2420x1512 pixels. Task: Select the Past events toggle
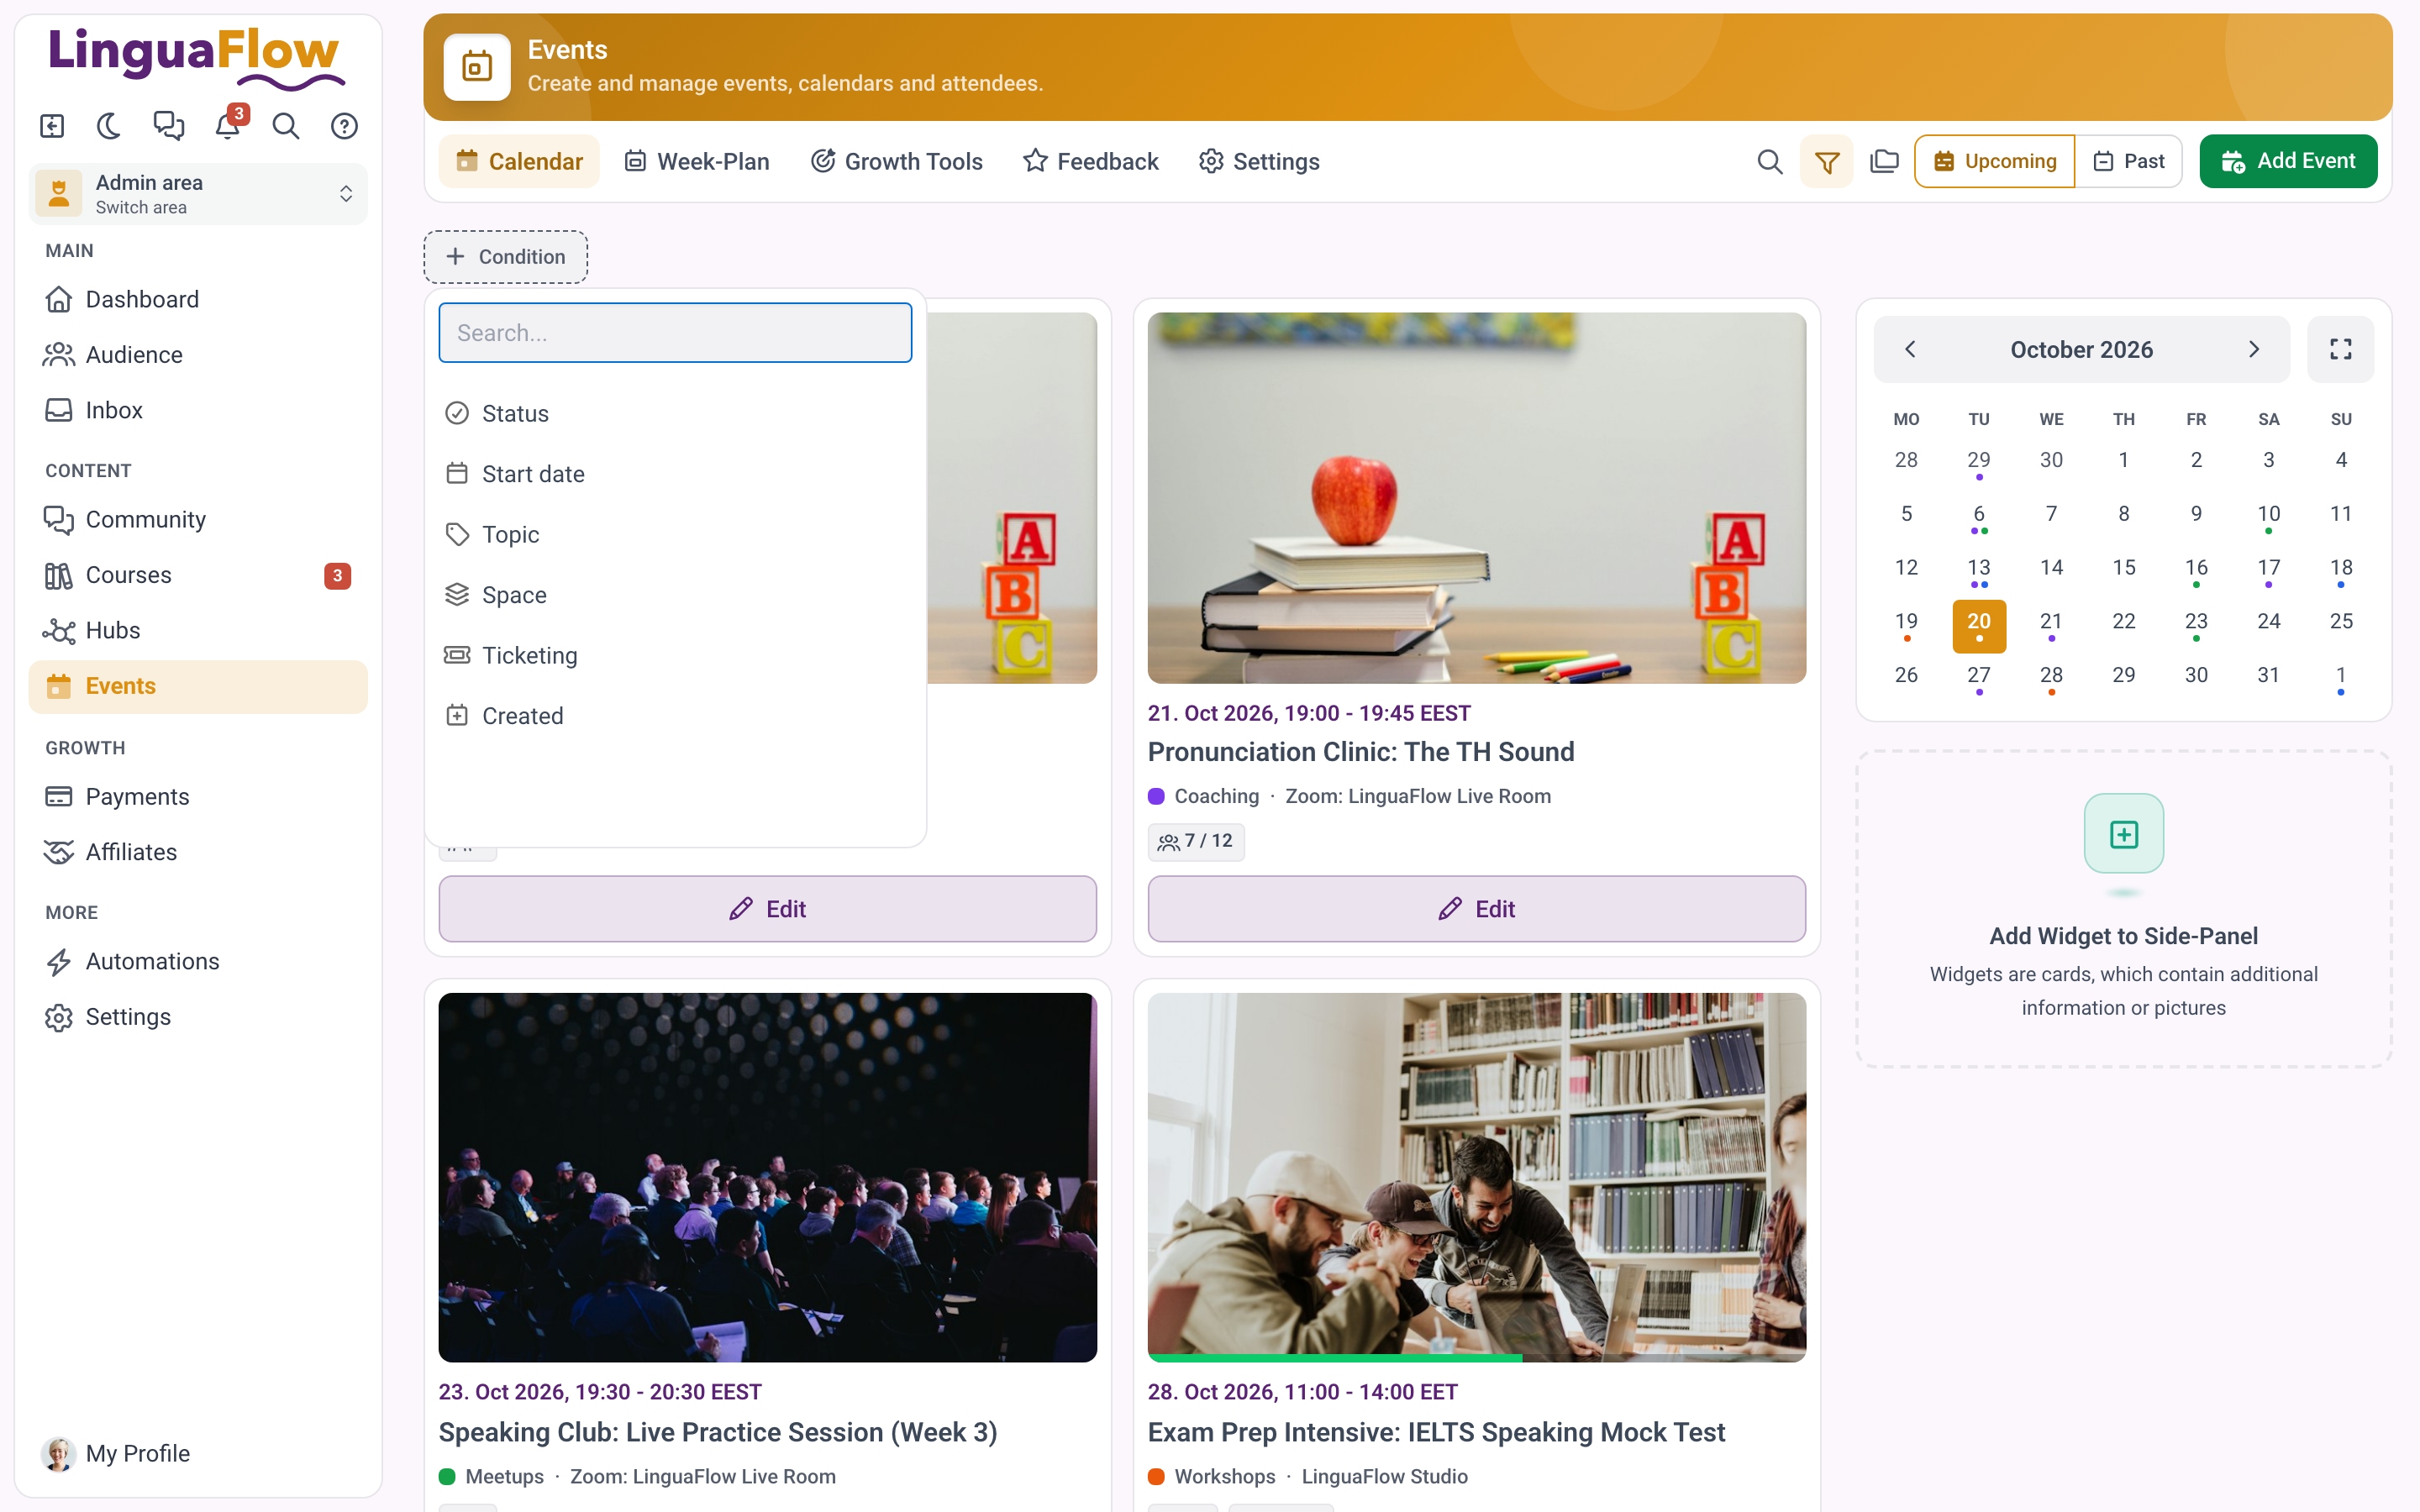point(2129,161)
